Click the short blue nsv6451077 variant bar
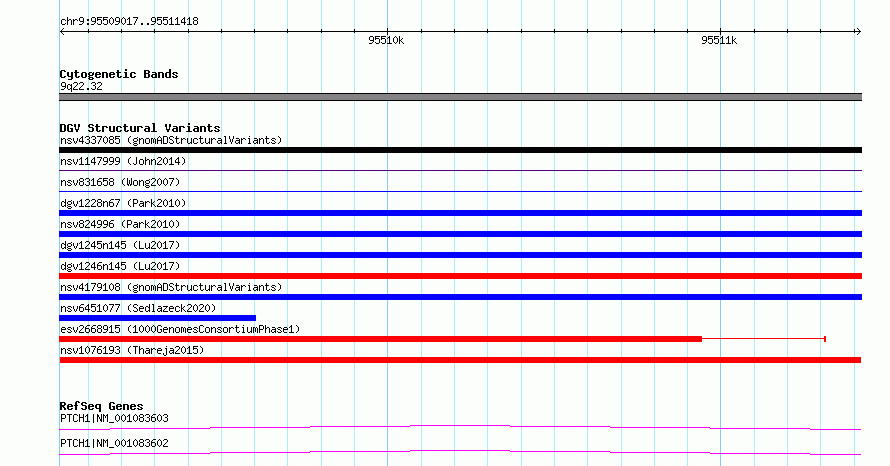This screenshot has height=466, width=890. coord(158,318)
